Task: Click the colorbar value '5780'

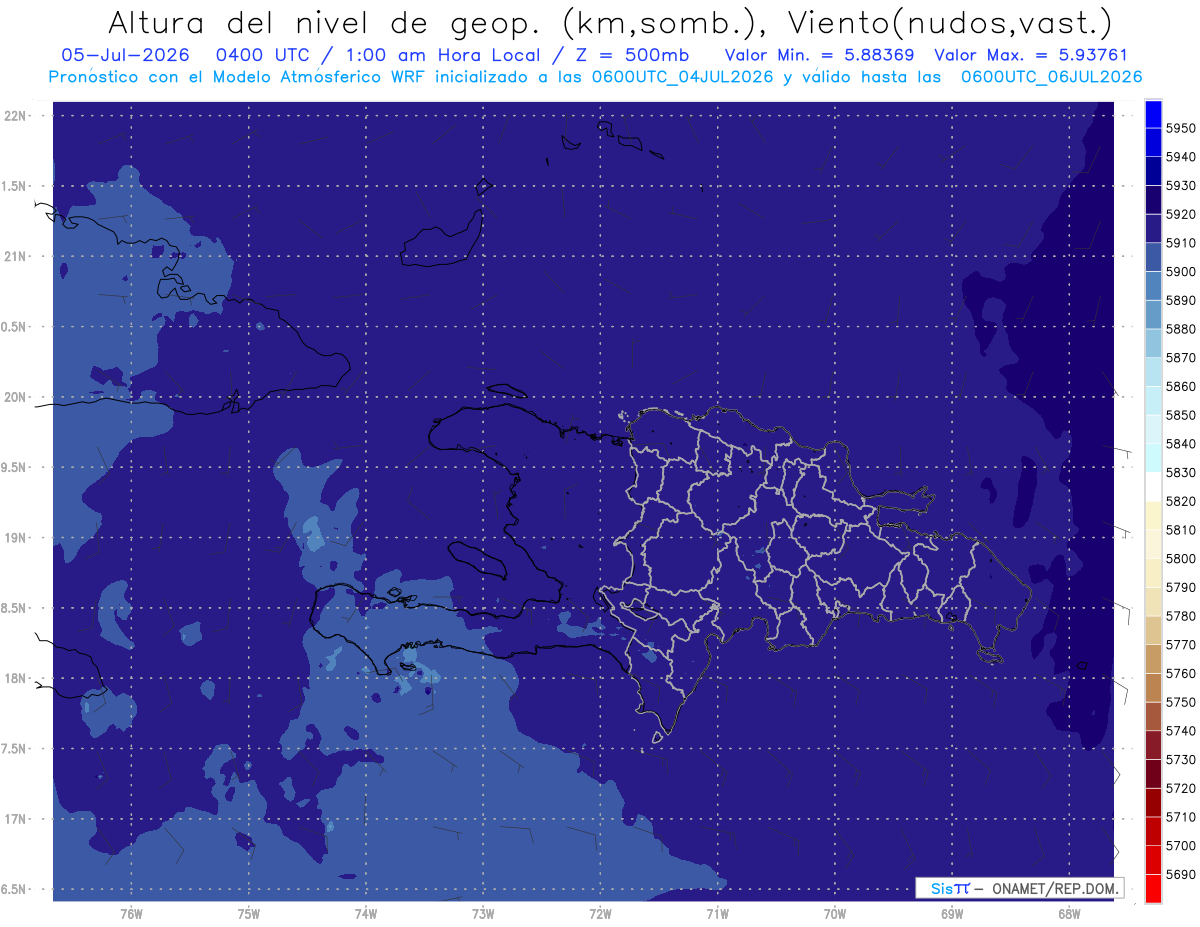Action: coord(1180,616)
